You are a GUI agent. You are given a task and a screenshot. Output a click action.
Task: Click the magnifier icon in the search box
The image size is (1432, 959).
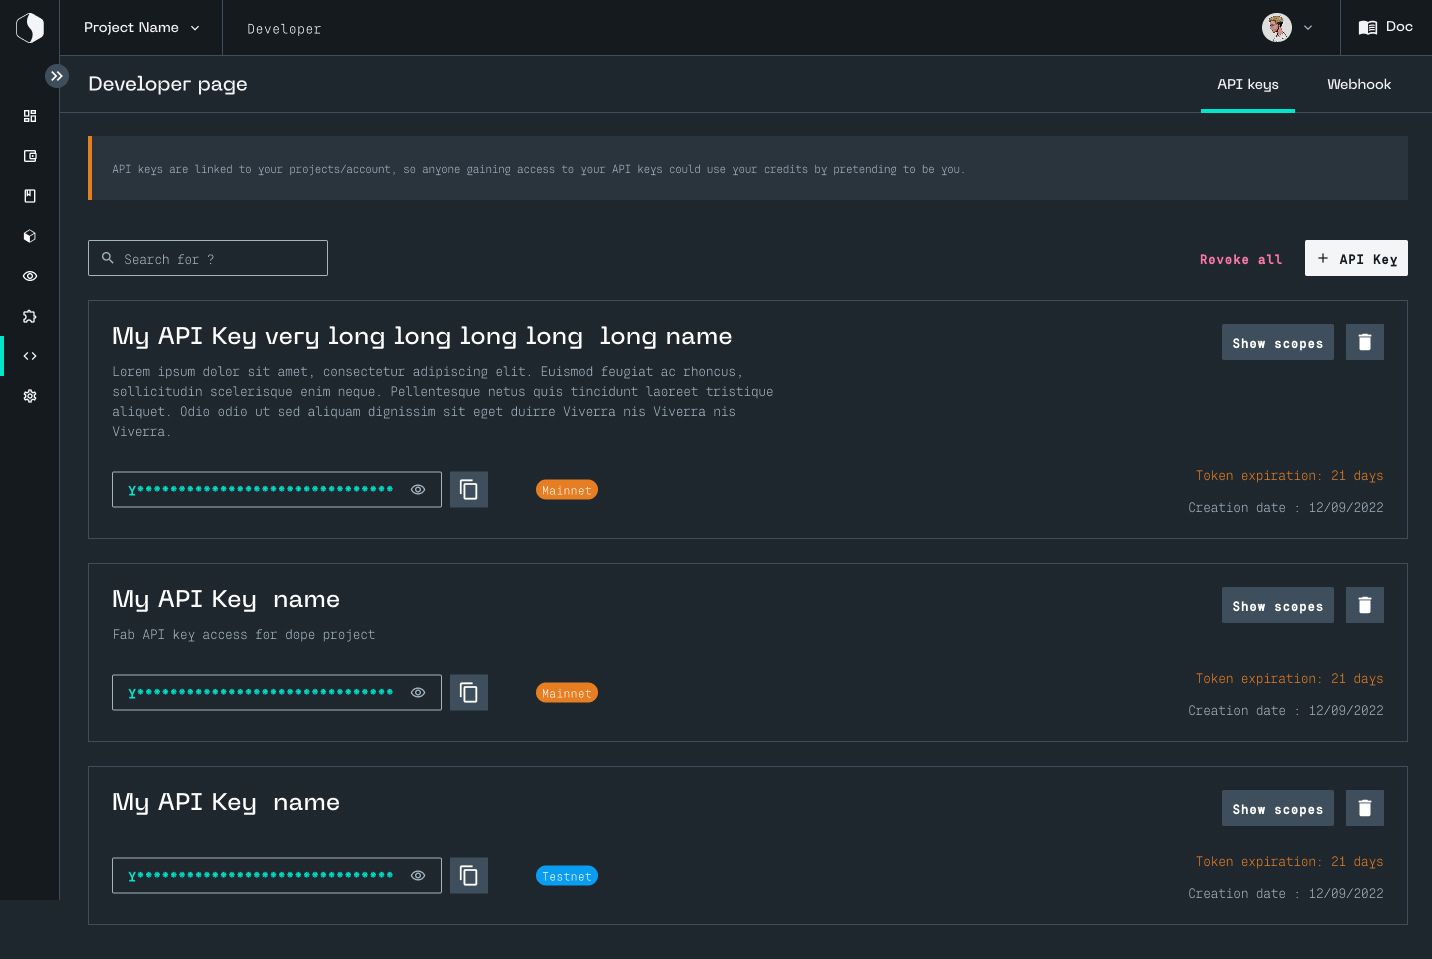[x=108, y=258]
